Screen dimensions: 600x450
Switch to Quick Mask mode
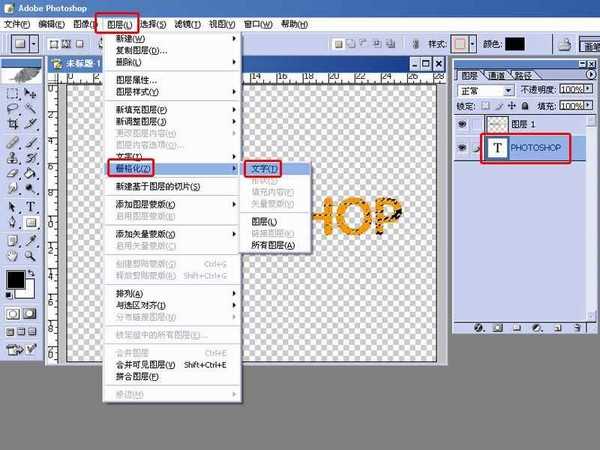point(29,314)
